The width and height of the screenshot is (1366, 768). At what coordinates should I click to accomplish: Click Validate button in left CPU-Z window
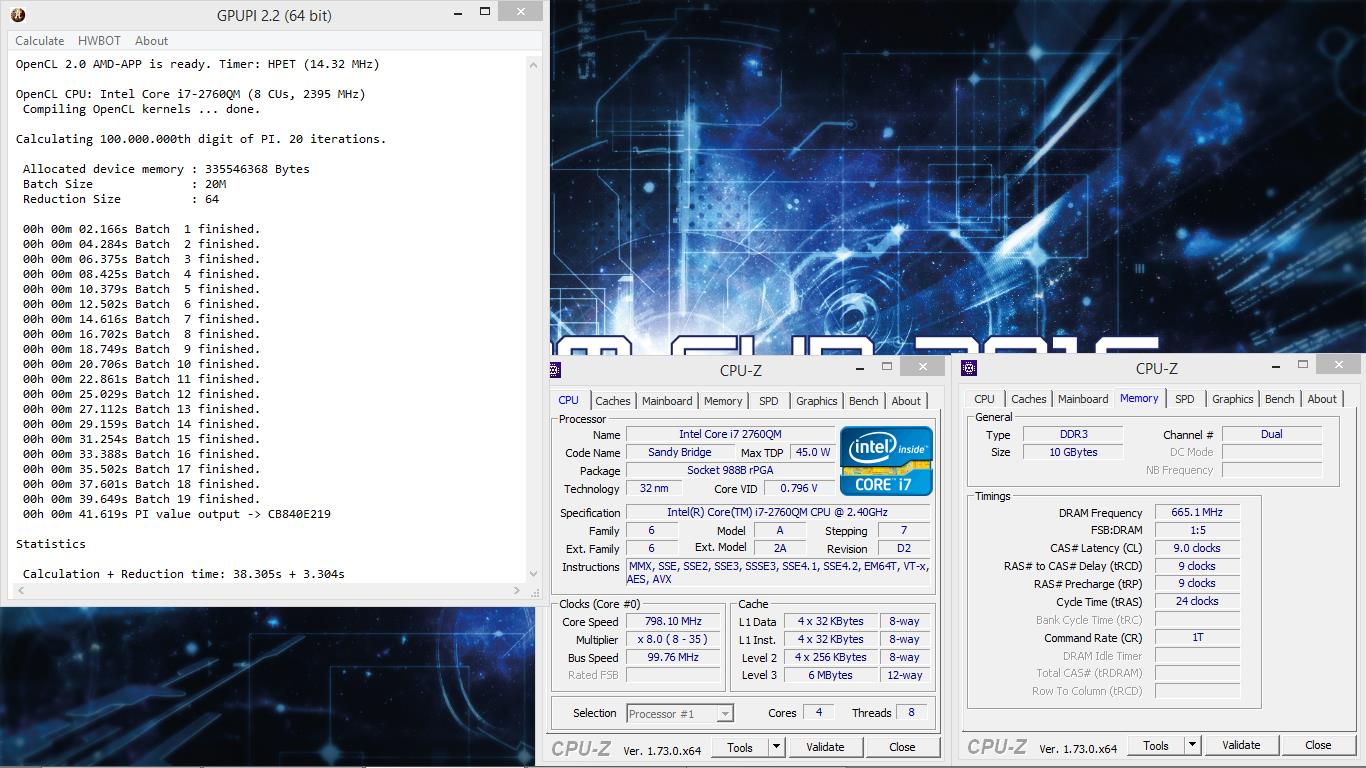(825, 747)
